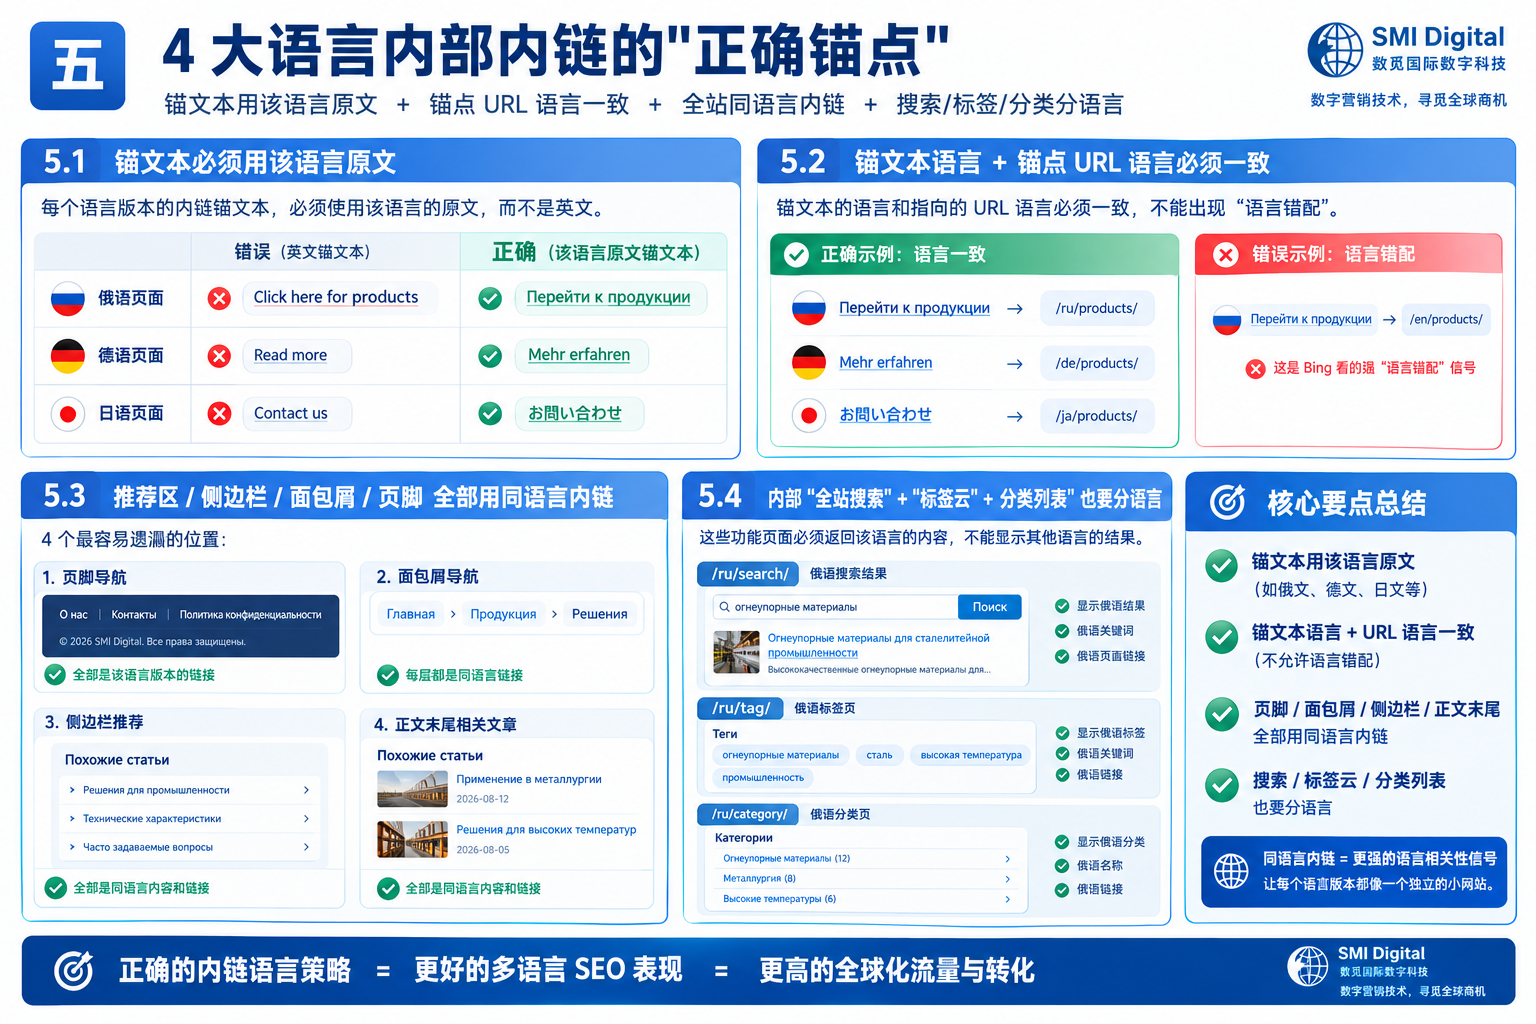Open the thumbnail beside Применение в металлургии
Image resolution: width=1536 pixels, height=1024 pixels.
[x=412, y=789]
